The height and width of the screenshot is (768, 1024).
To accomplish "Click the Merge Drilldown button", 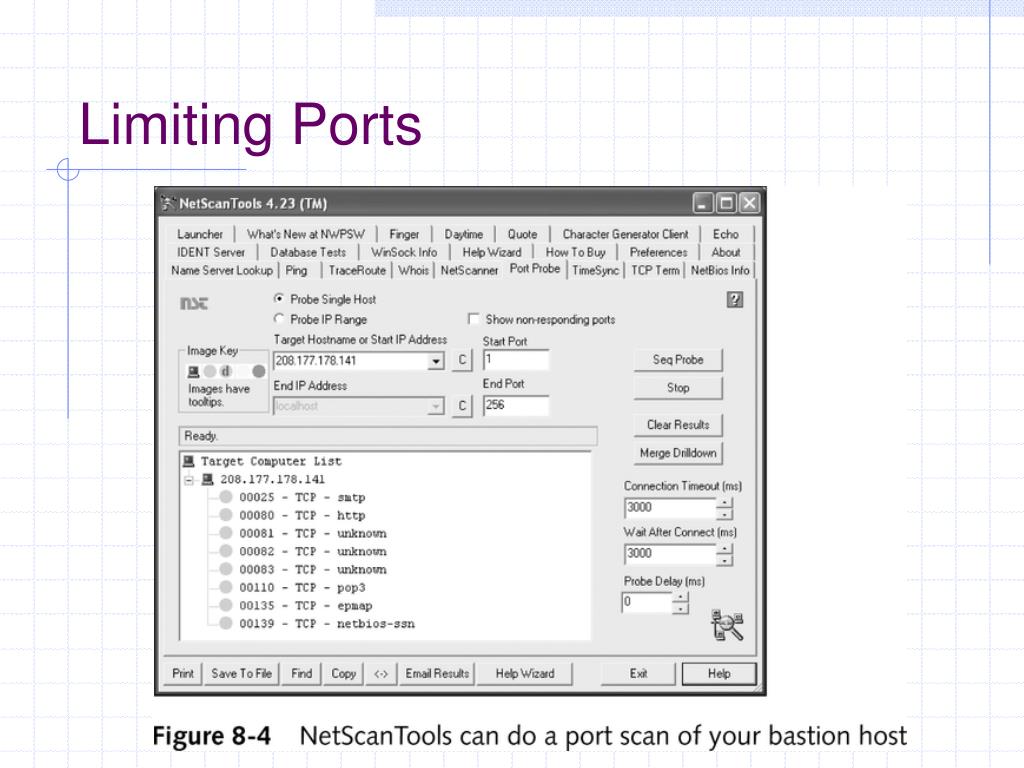I will click(x=678, y=453).
